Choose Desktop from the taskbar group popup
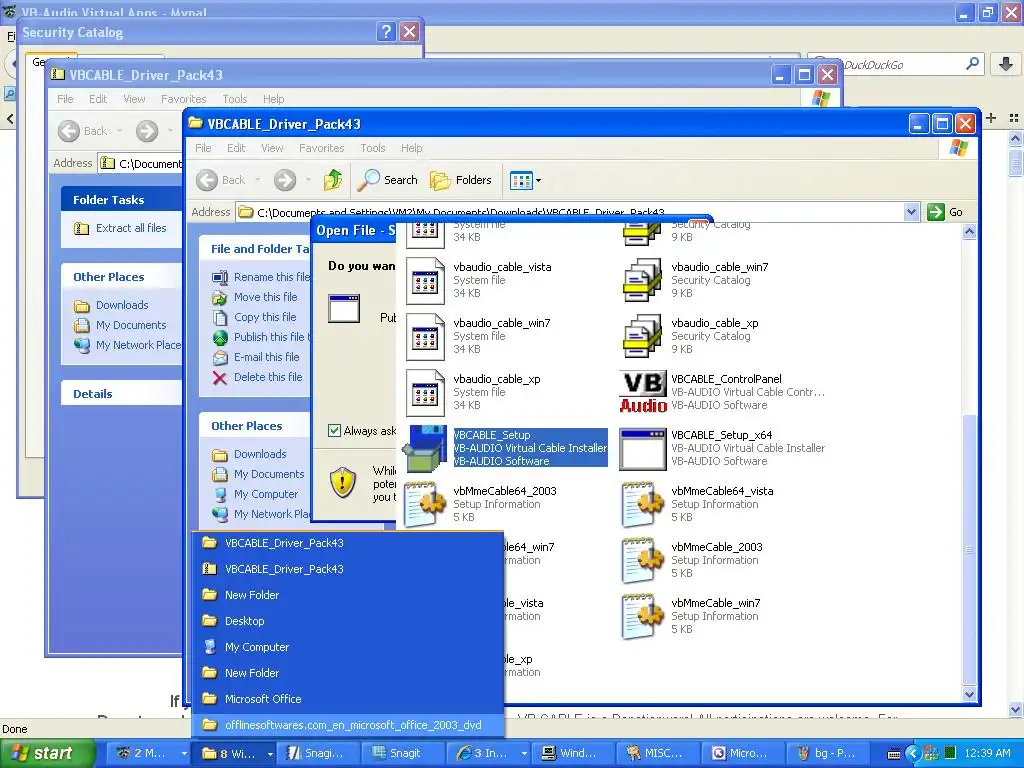 (347, 621)
